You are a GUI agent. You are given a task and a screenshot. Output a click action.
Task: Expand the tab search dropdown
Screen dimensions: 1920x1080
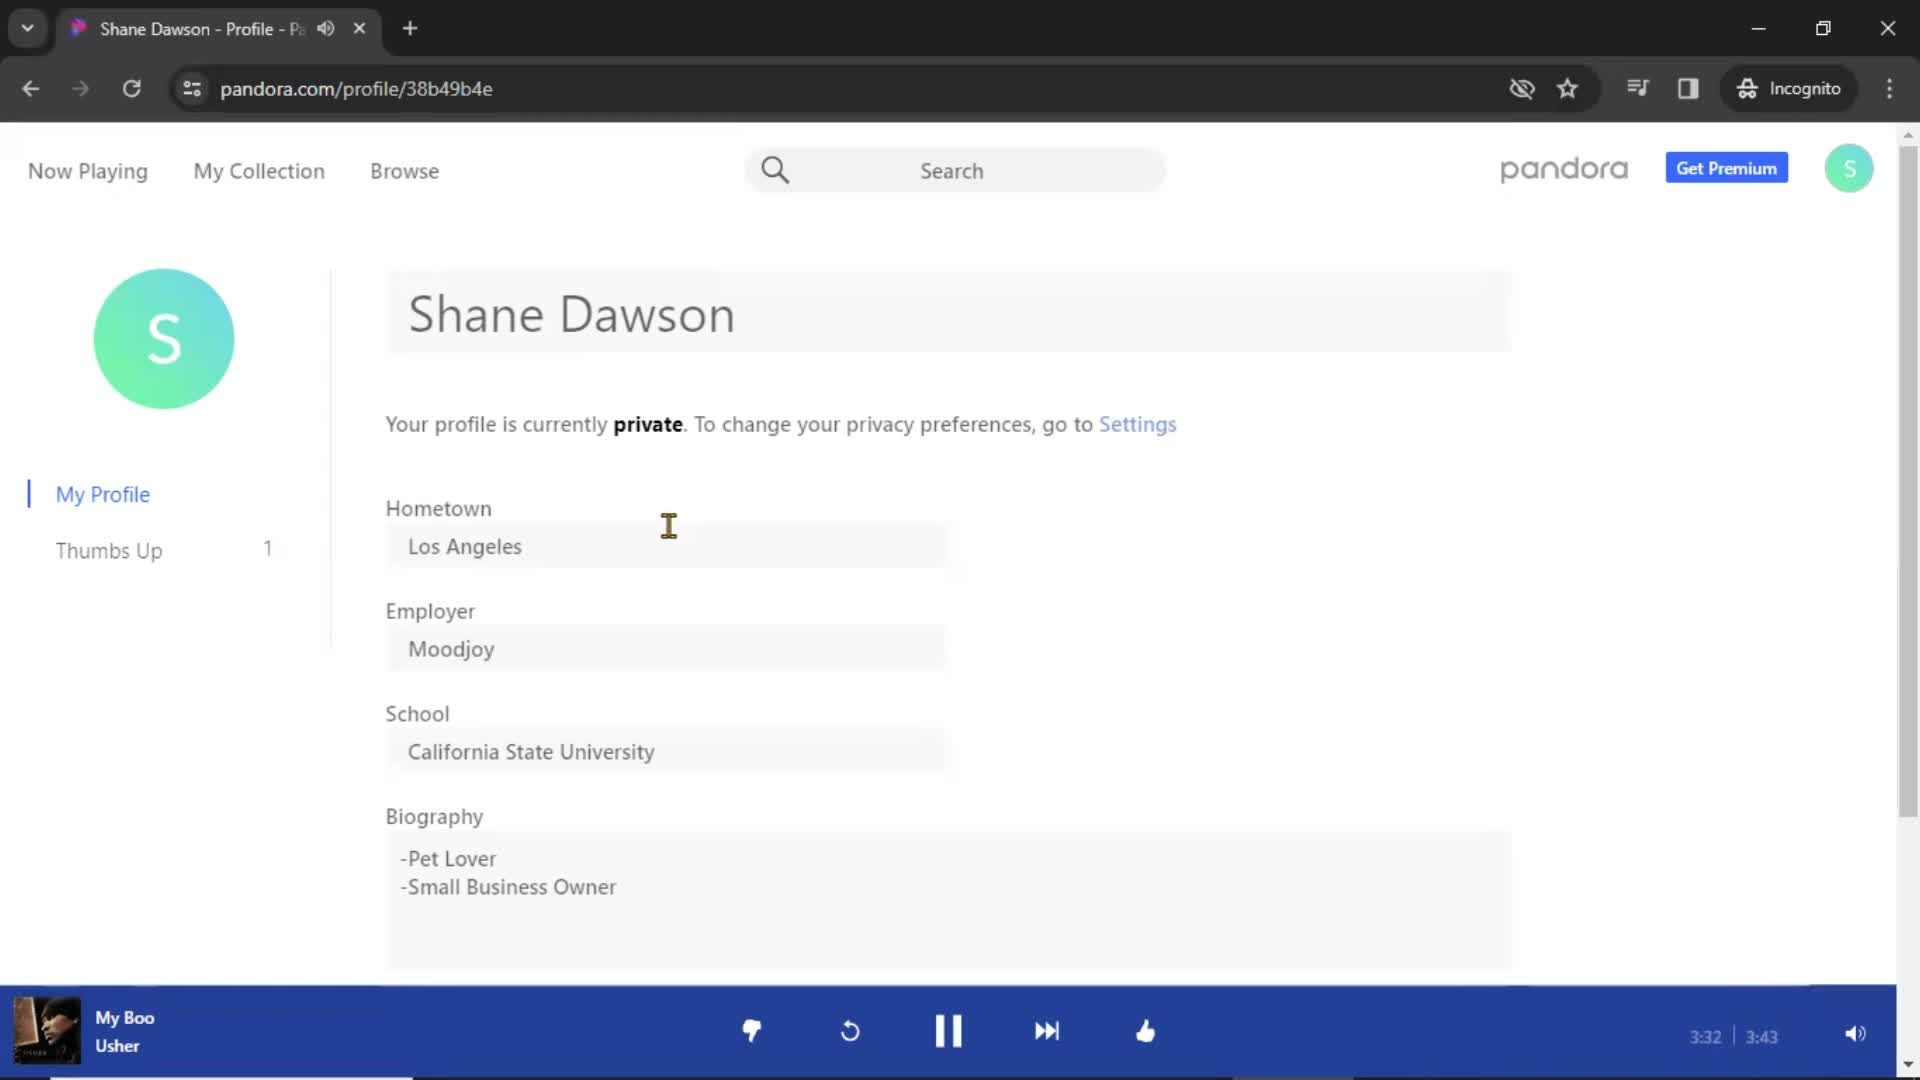click(28, 29)
